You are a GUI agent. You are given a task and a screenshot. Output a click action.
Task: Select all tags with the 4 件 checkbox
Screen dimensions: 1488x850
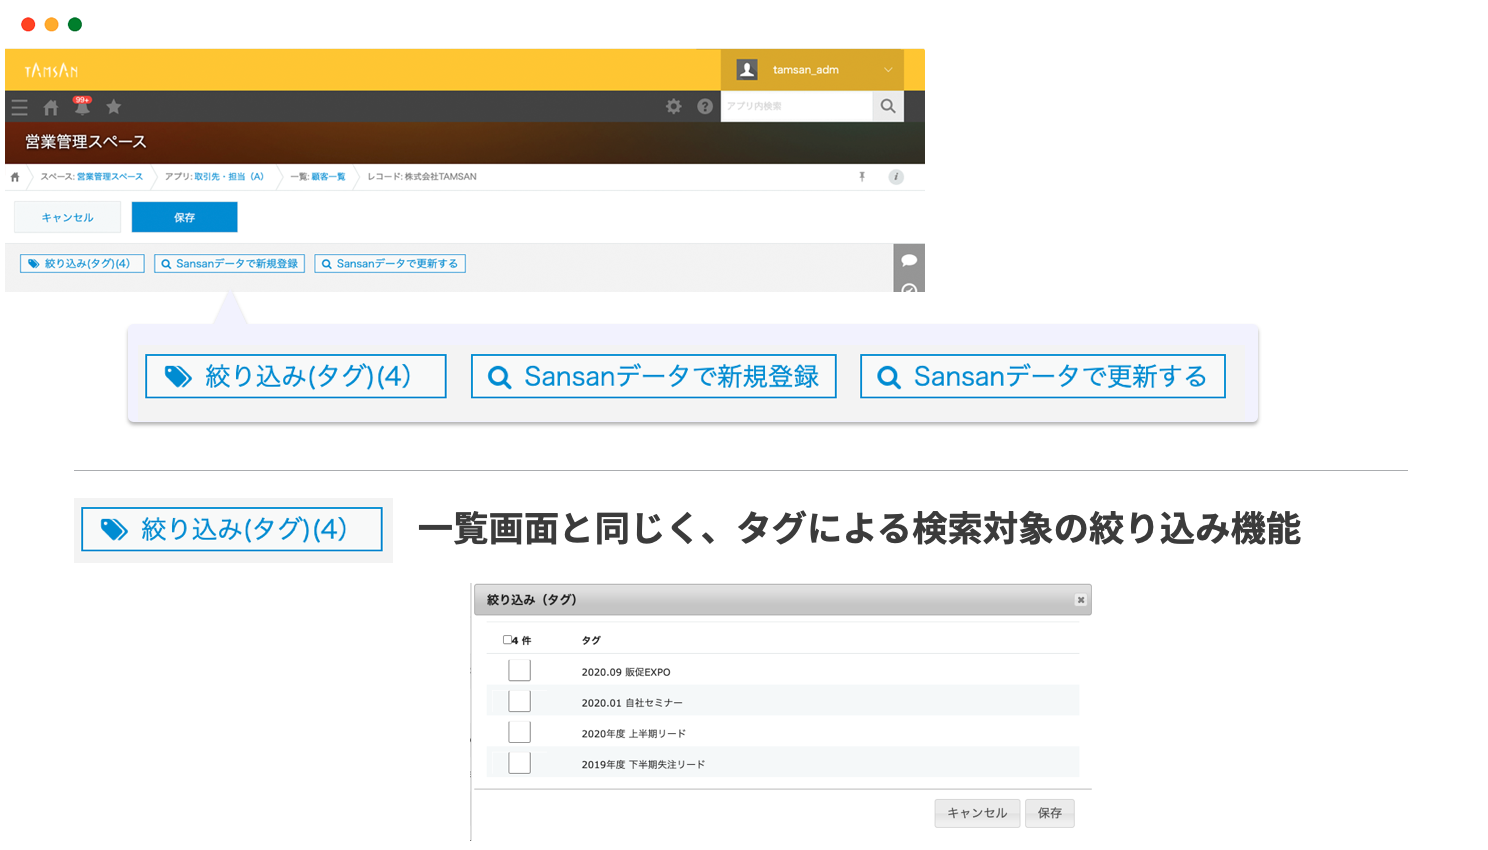click(507, 640)
